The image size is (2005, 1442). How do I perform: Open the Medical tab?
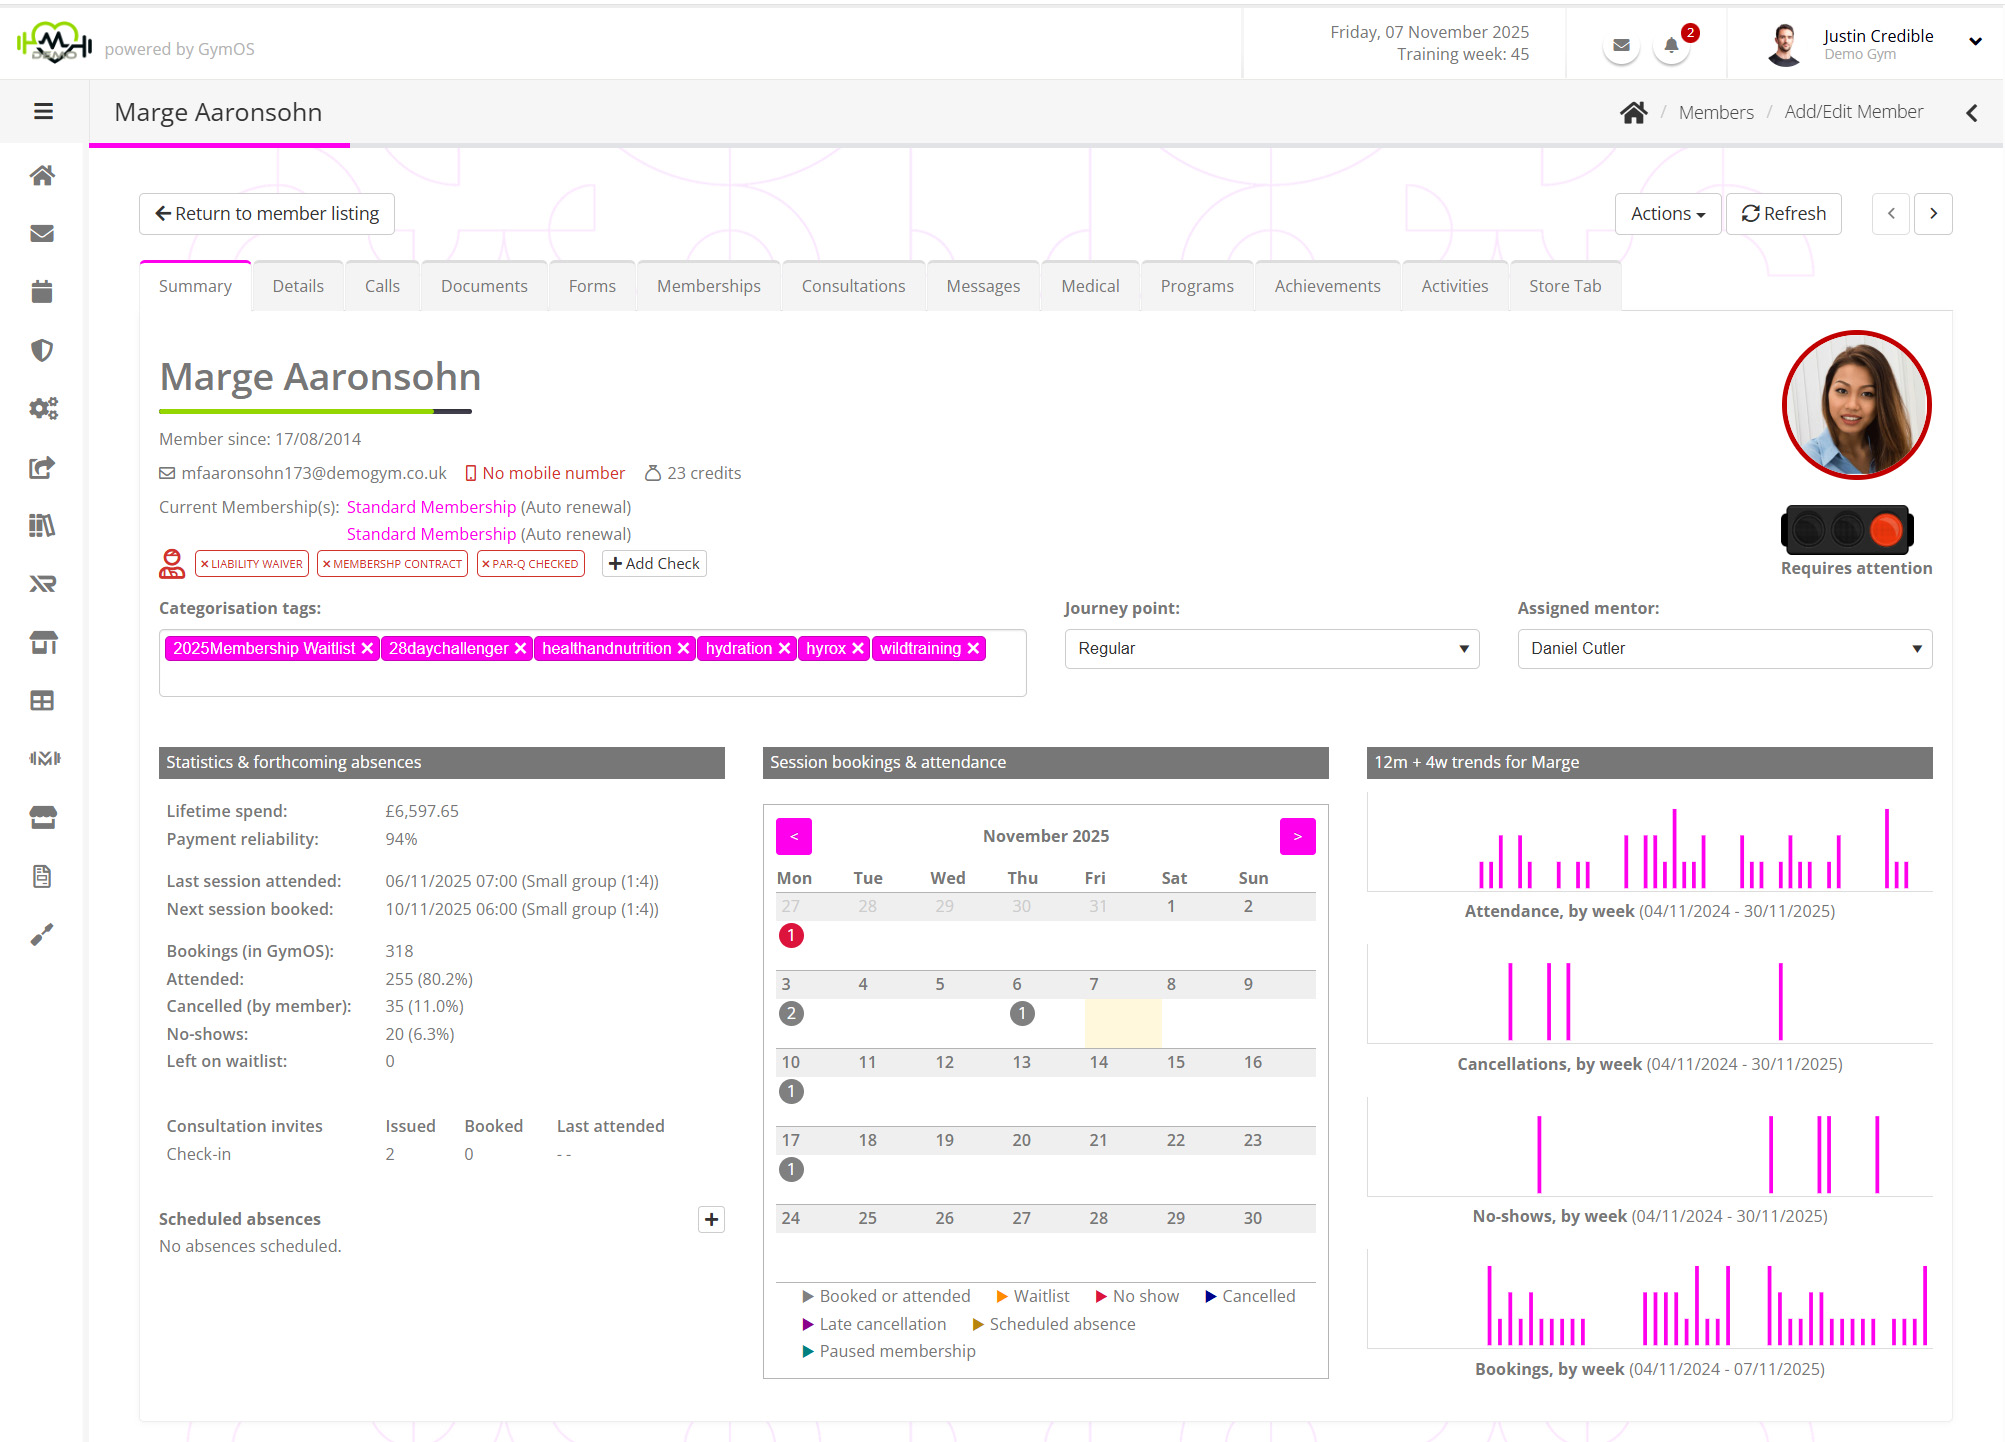pos(1089,286)
